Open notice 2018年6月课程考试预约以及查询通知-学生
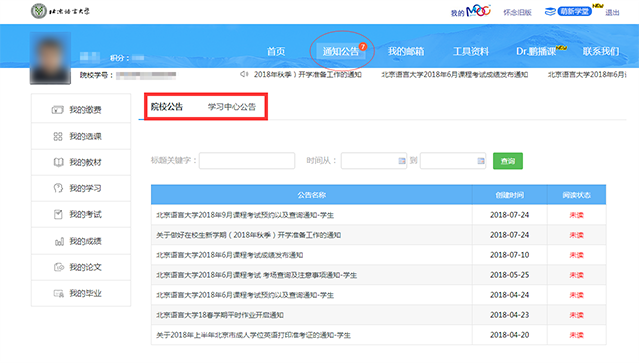Image resolution: width=639 pixels, height=363 pixels. click(x=245, y=295)
